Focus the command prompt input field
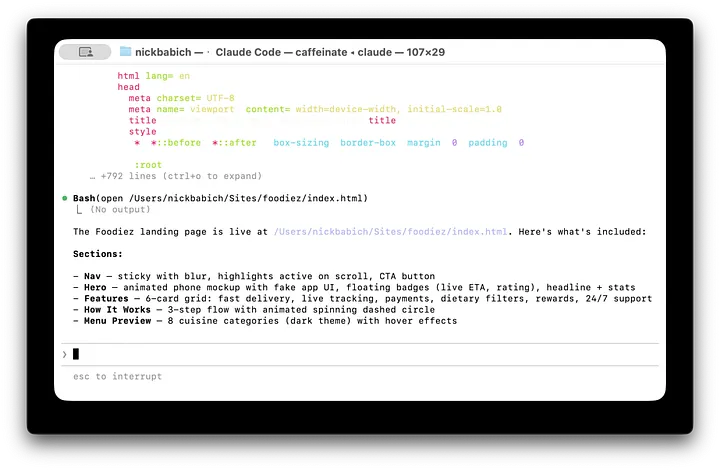 tap(360, 354)
